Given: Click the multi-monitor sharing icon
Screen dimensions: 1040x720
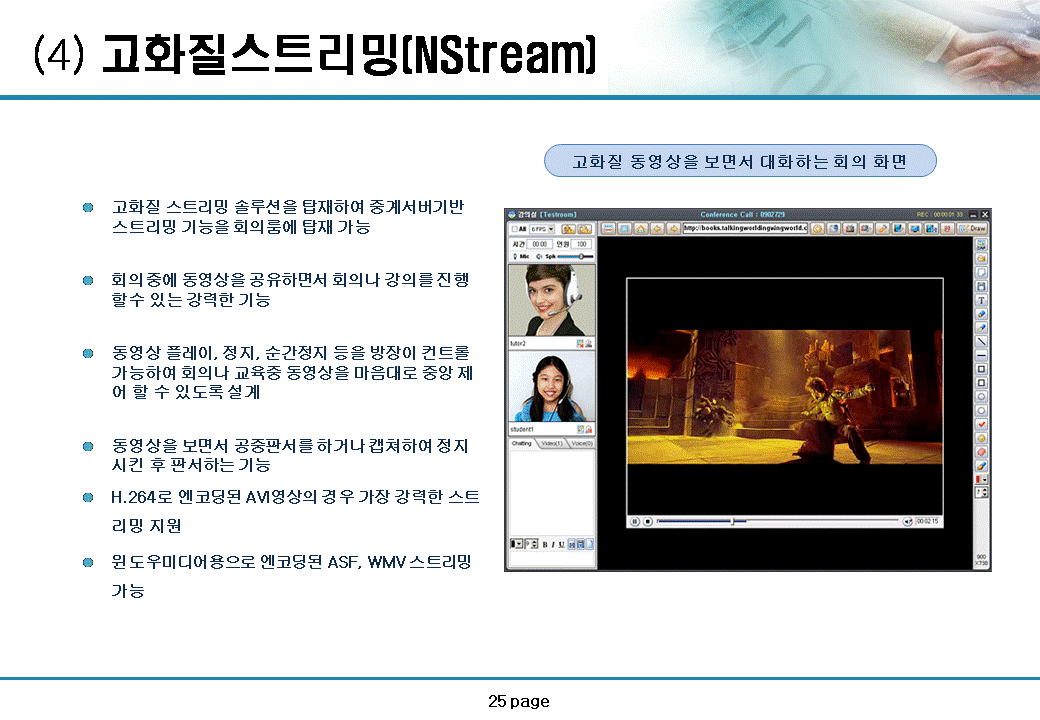Looking at the screenshot, I should [931, 229].
